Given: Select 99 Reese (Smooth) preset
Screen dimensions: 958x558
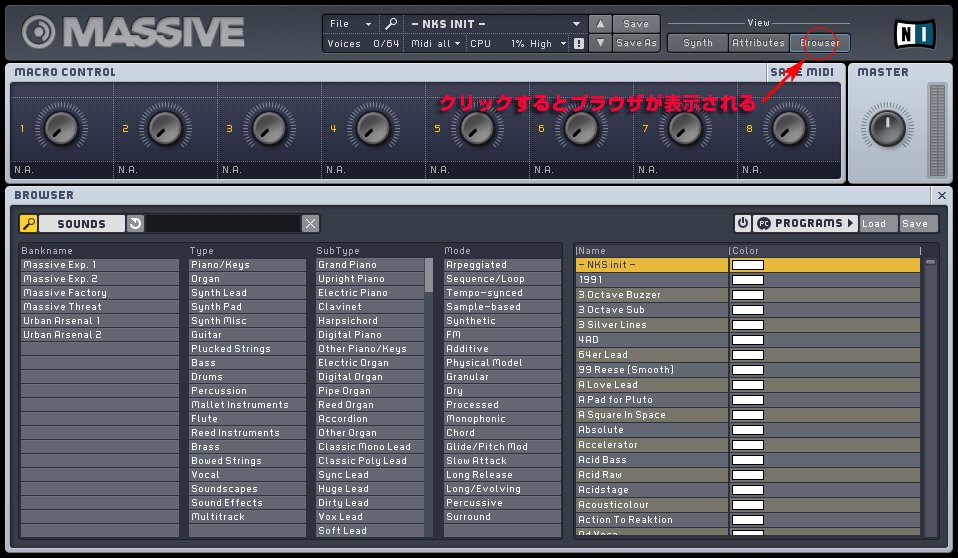Looking at the screenshot, I should tap(652, 370).
